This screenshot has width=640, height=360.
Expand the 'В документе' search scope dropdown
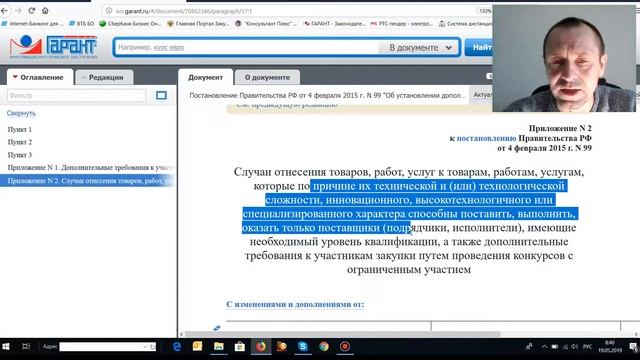(420, 47)
